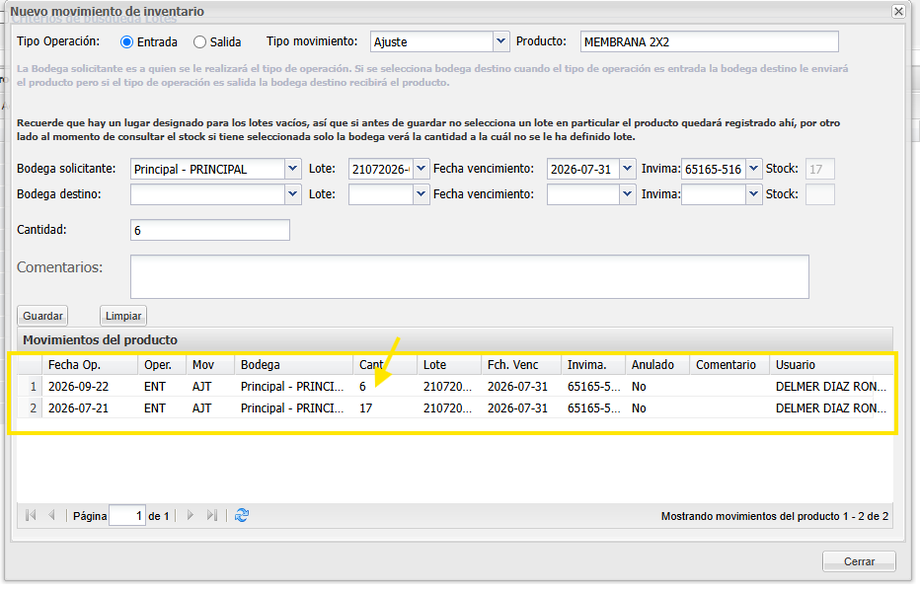Click the Guardar button

tap(43, 316)
